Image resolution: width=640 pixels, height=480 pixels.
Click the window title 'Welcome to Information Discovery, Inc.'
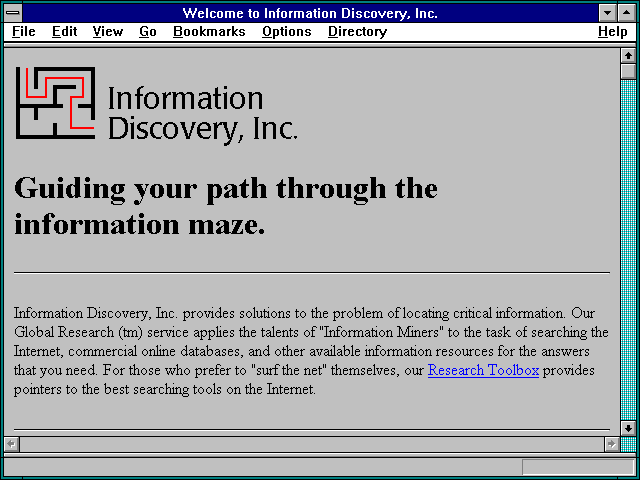coord(310,13)
